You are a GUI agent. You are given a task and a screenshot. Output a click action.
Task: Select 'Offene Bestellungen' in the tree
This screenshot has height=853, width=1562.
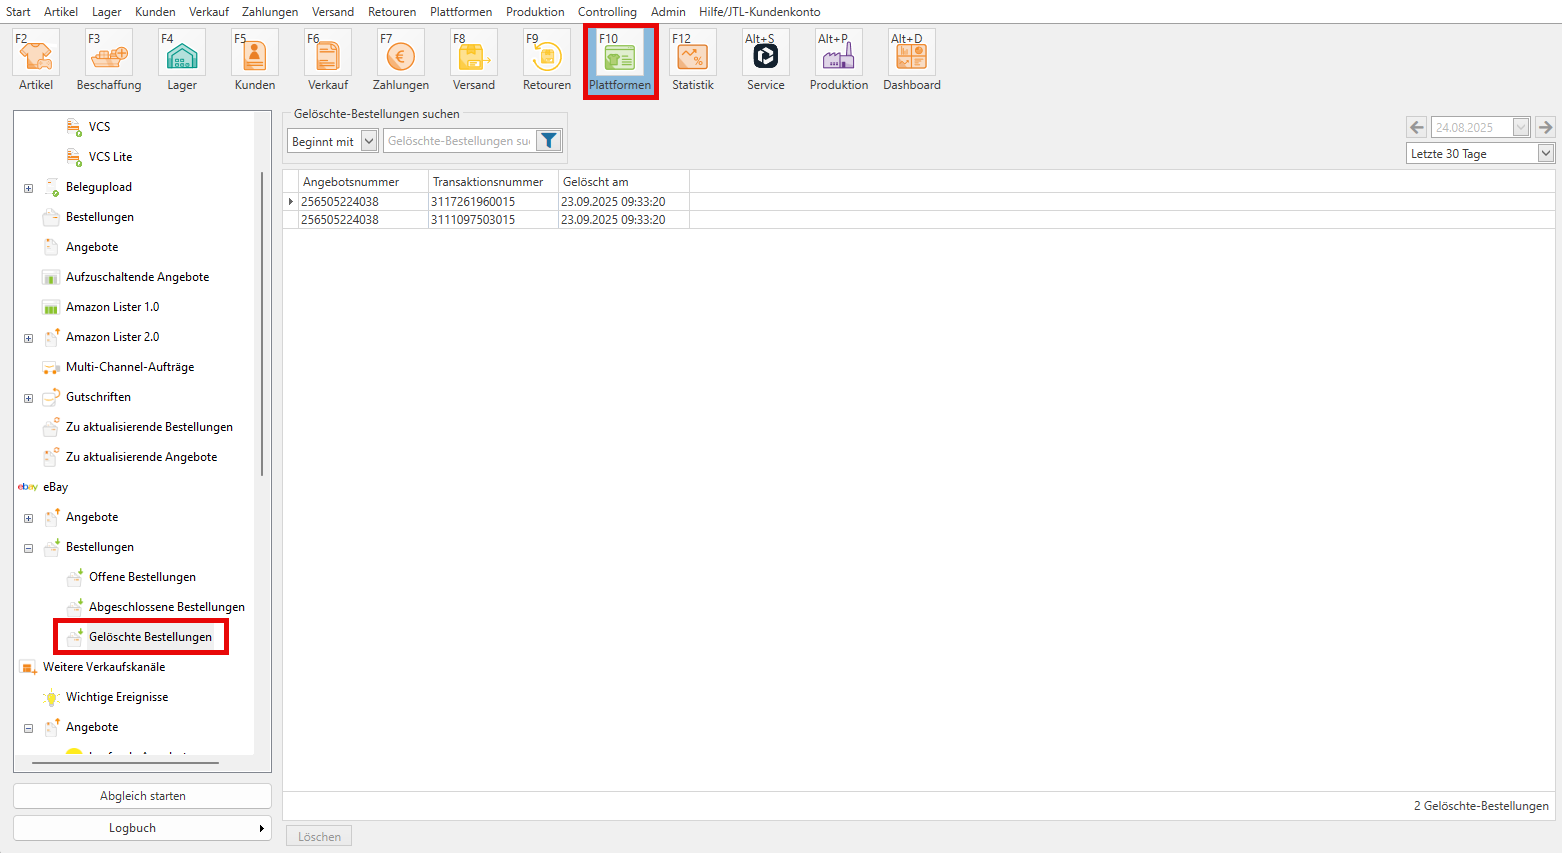[x=142, y=577]
